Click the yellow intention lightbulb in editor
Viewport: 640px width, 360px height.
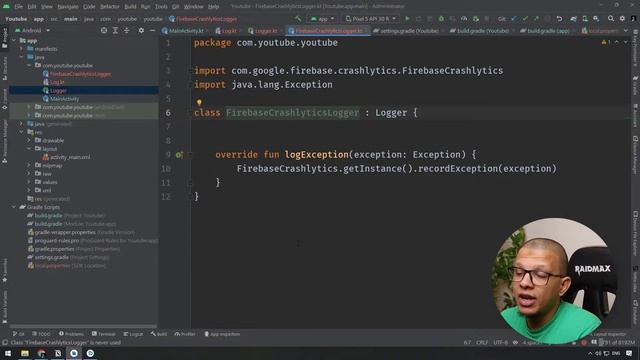pos(199,102)
